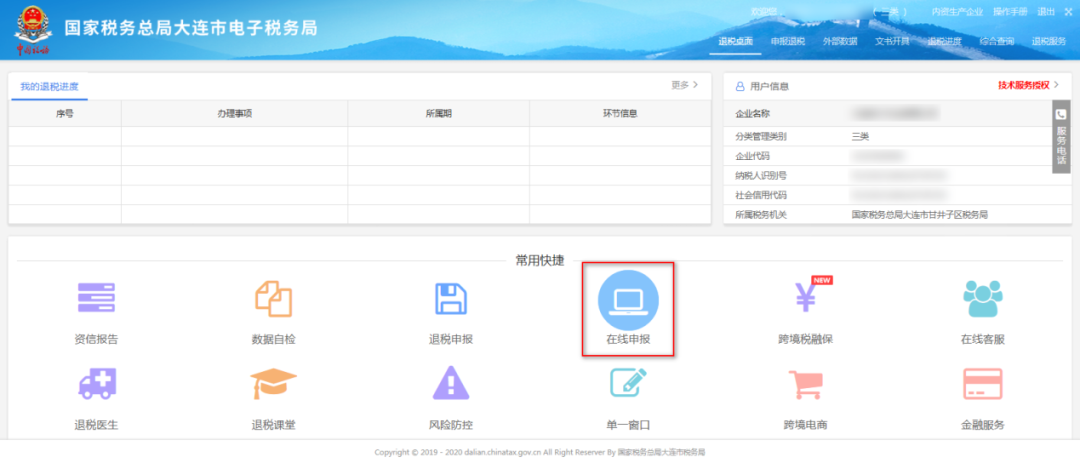The height and width of the screenshot is (463, 1080).
Task: Select the 我的退税进度 tab
Action: click(49, 87)
